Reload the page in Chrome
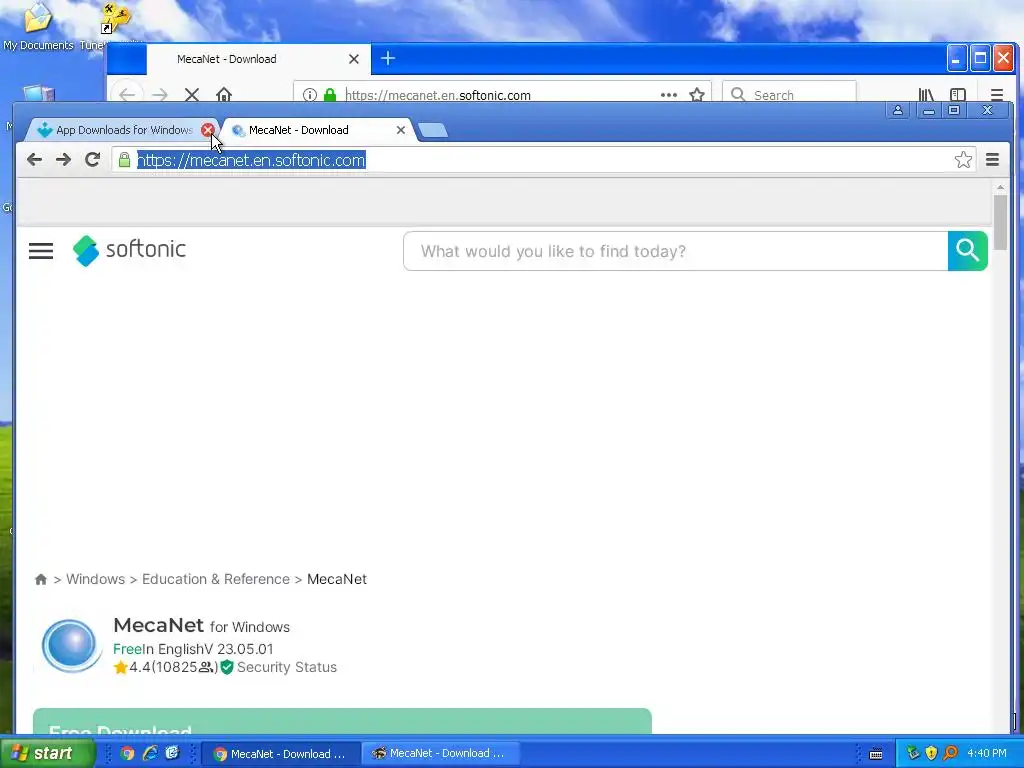Image resolution: width=1024 pixels, height=768 pixels. pos(92,159)
